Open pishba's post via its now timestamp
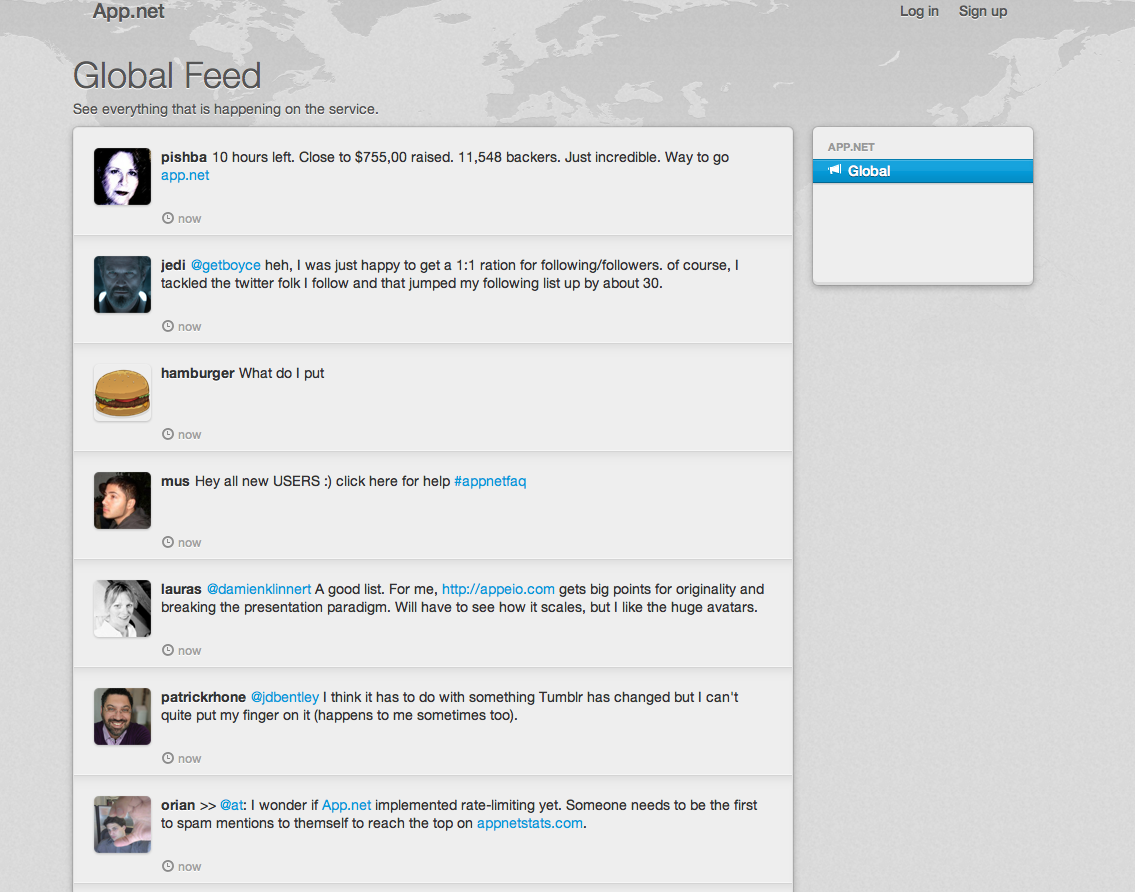Screen dimensions: 1135x892 click(190, 219)
